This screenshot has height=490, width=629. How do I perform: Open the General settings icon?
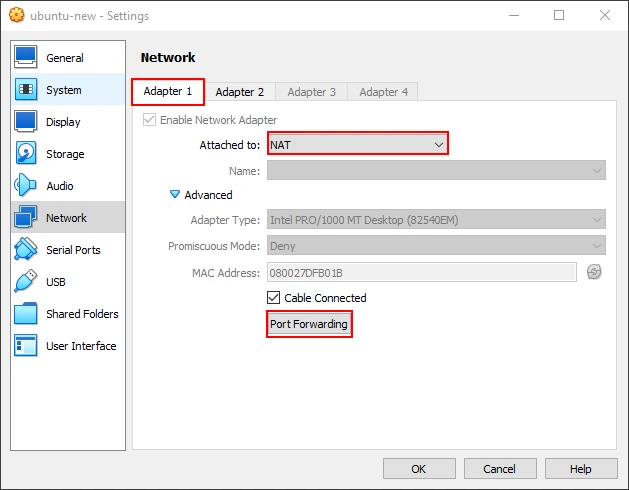[x=27, y=58]
